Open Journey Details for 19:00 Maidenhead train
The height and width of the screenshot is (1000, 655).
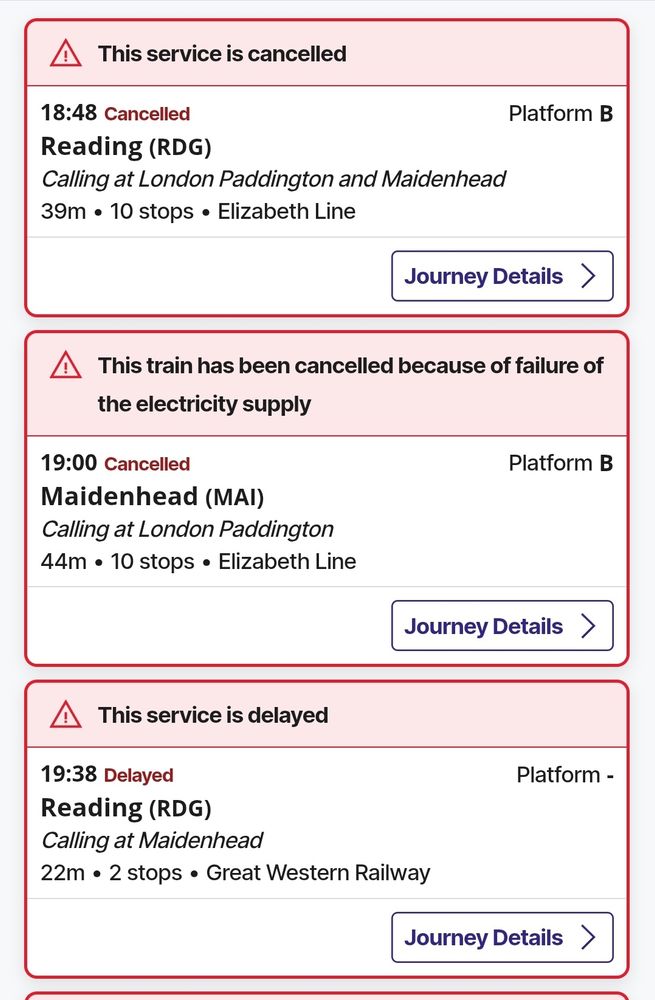pos(502,626)
